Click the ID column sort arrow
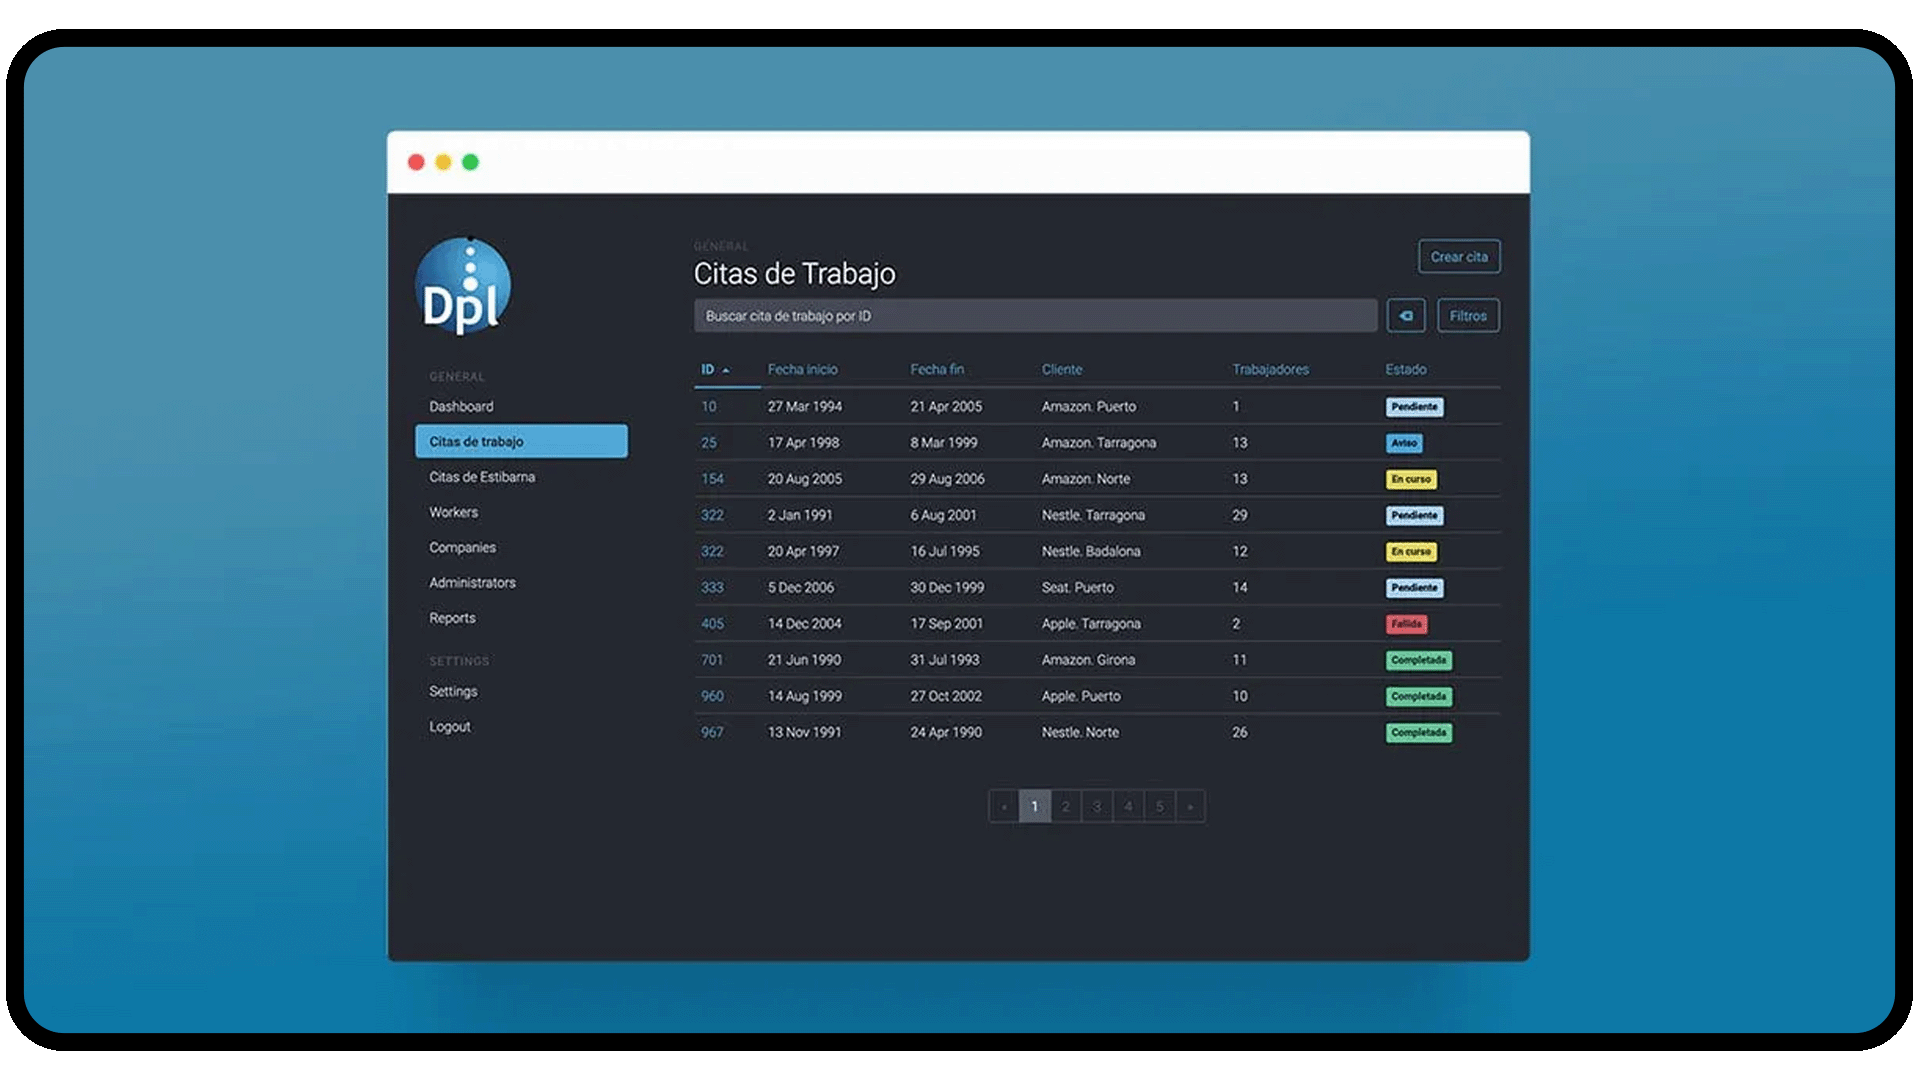Screen dimensions: 1920x1080 coord(726,371)
